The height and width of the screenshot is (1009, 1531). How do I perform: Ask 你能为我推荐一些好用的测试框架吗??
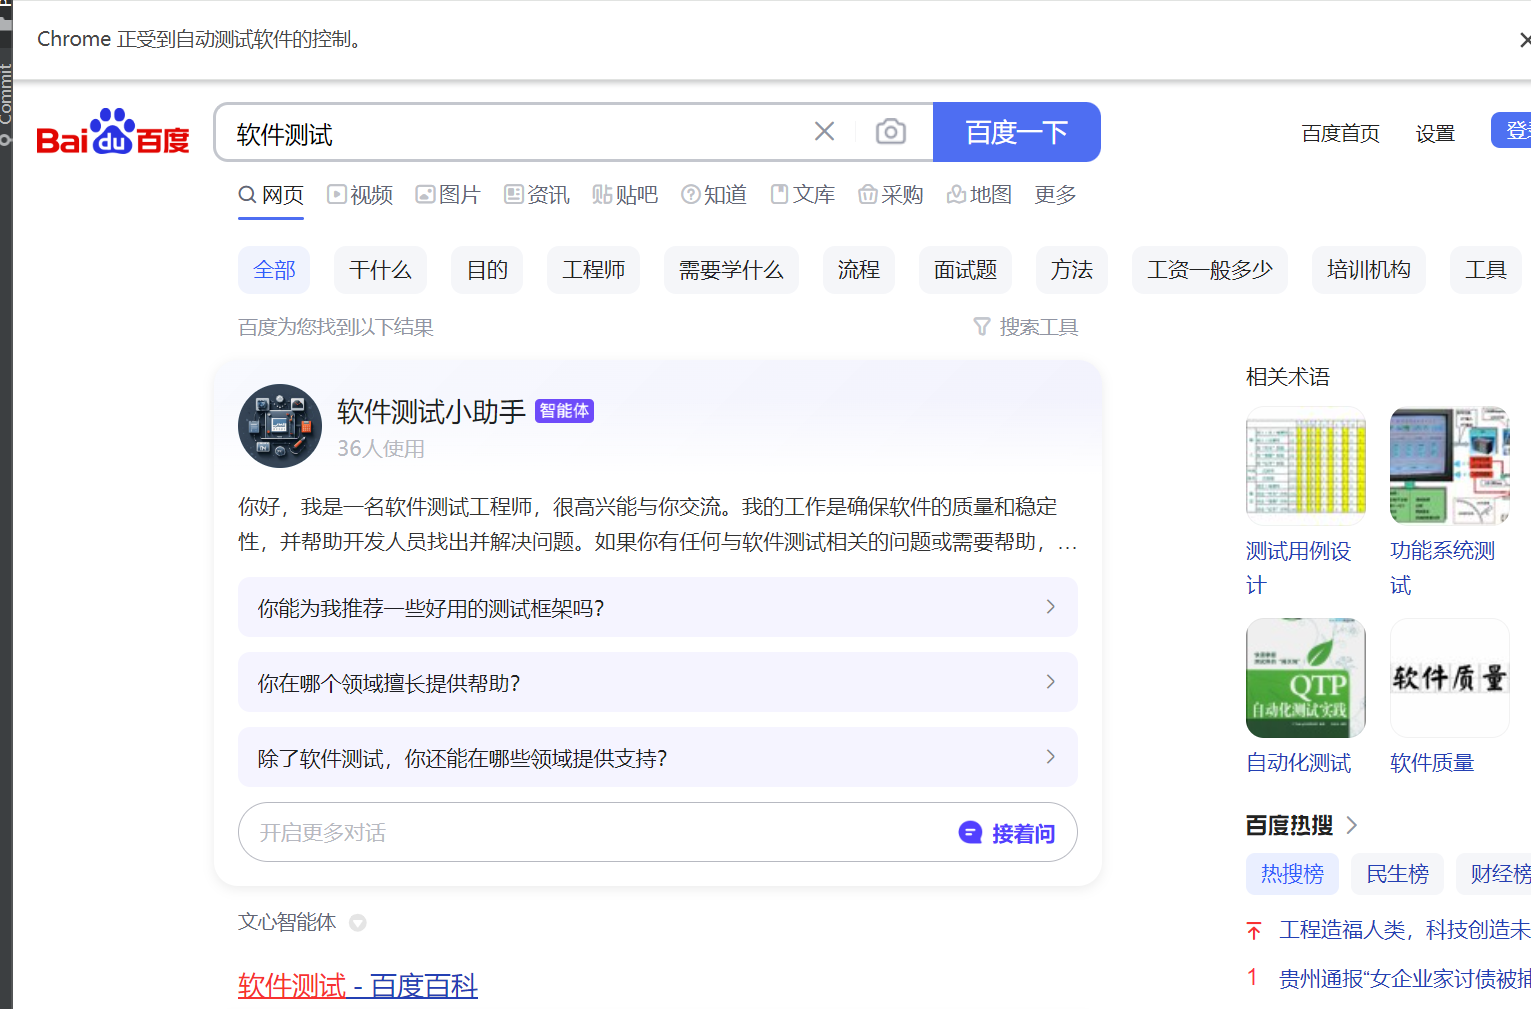(657, 607)
